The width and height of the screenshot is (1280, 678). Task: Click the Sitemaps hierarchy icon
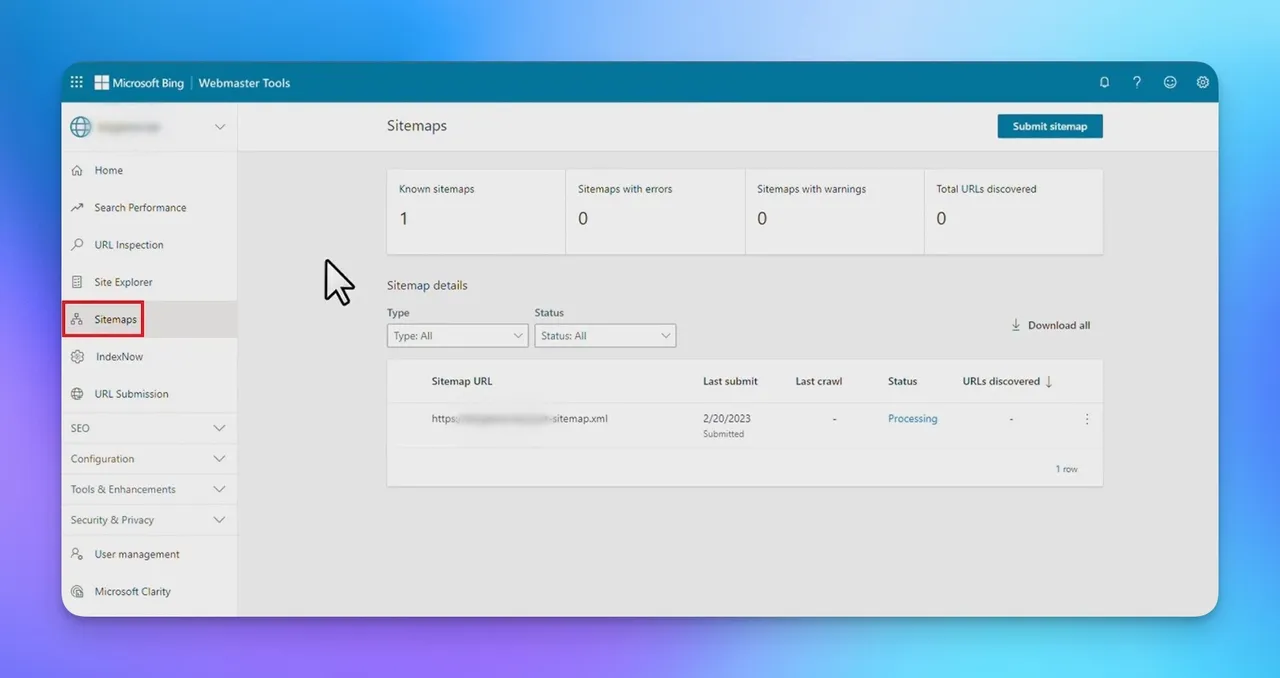[77, 320]
